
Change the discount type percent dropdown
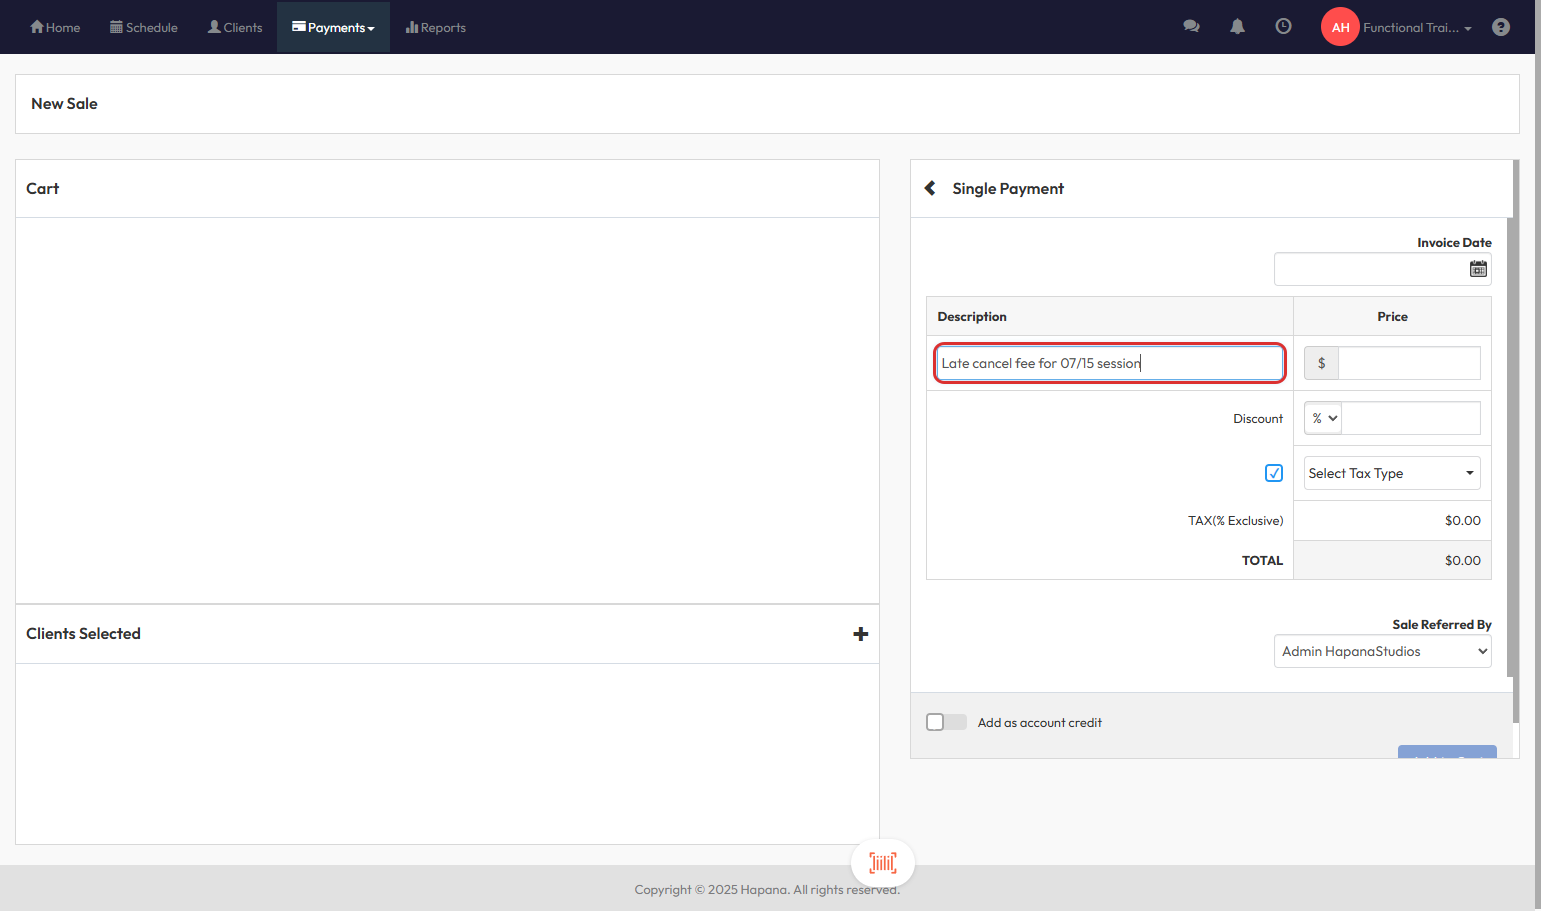click(1323, 418)
